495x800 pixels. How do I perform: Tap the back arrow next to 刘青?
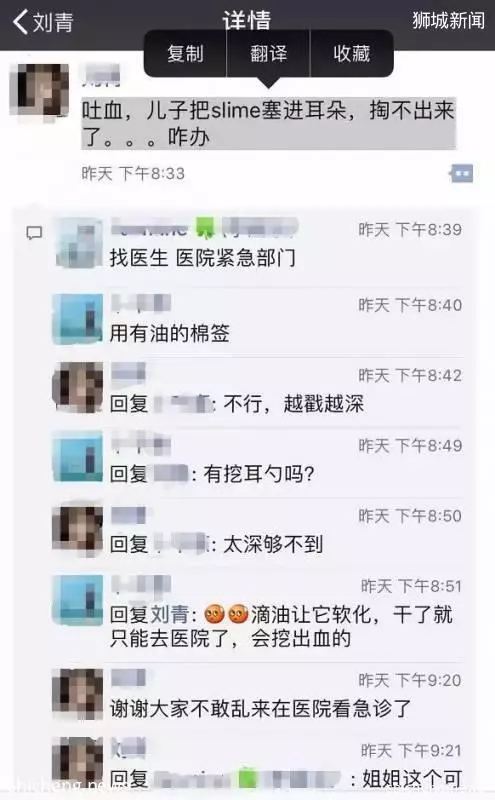coord(20,22)
